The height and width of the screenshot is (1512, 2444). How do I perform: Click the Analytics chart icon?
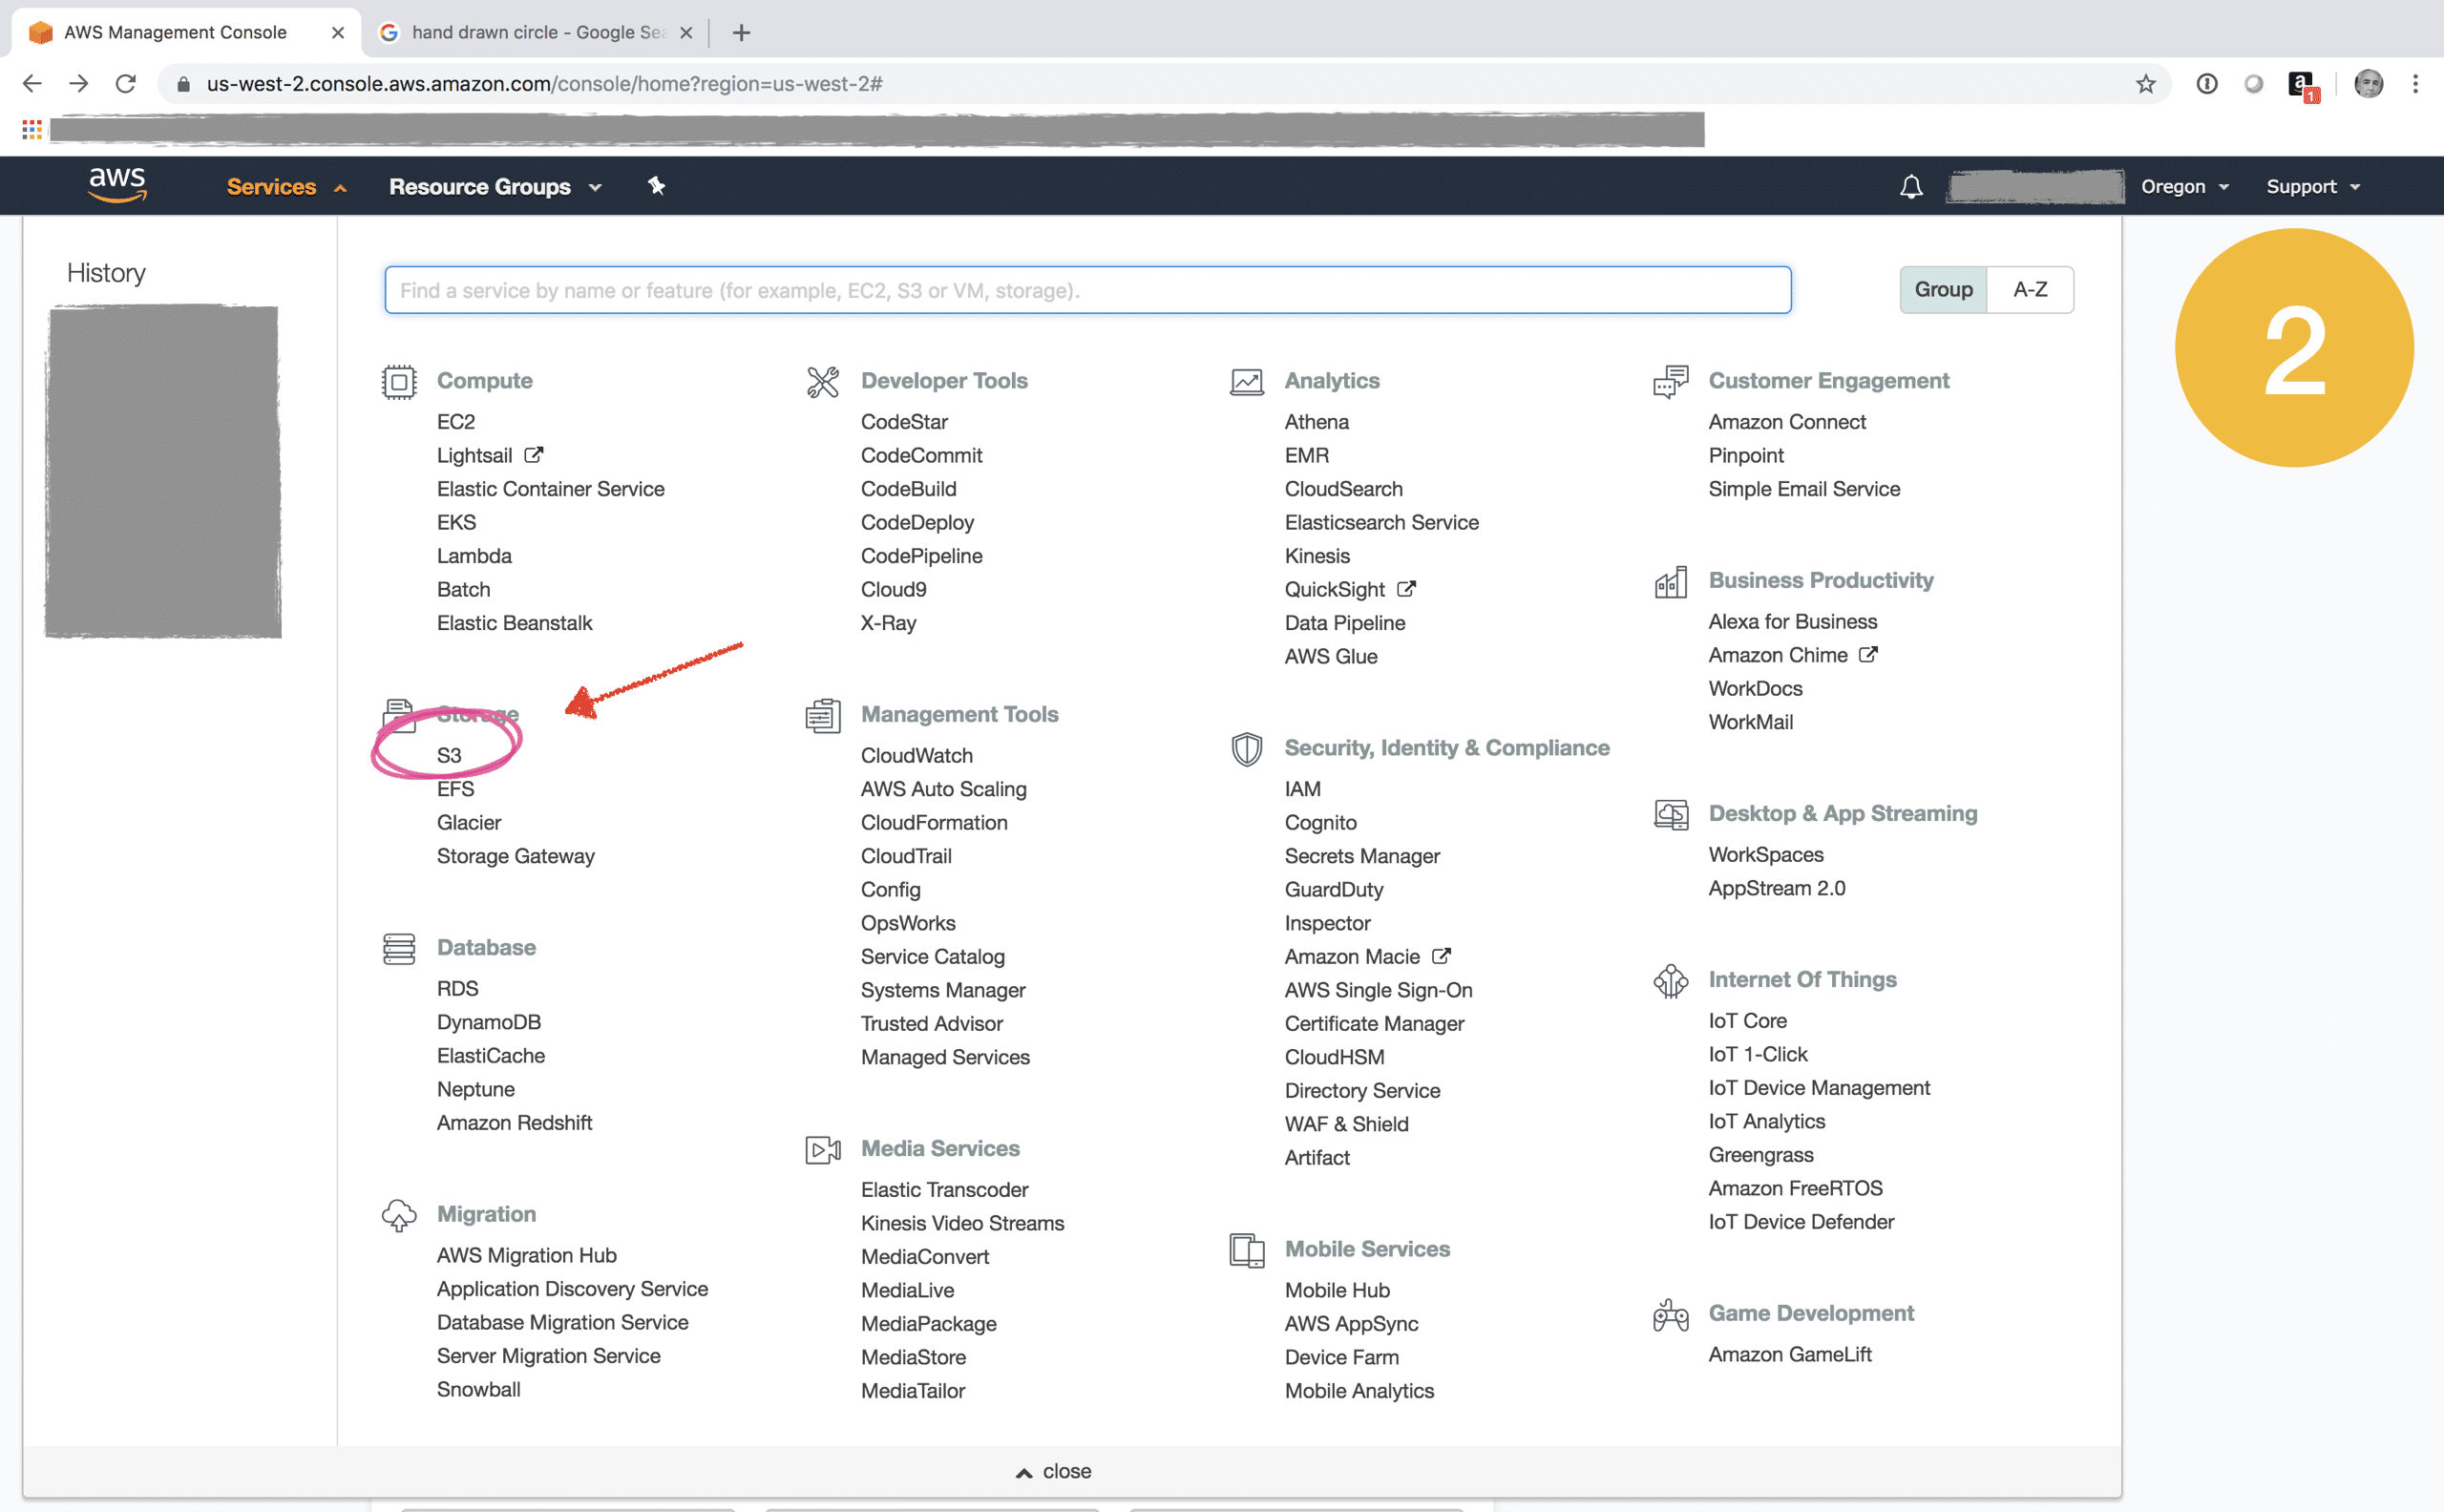[x=1246, y=381]
